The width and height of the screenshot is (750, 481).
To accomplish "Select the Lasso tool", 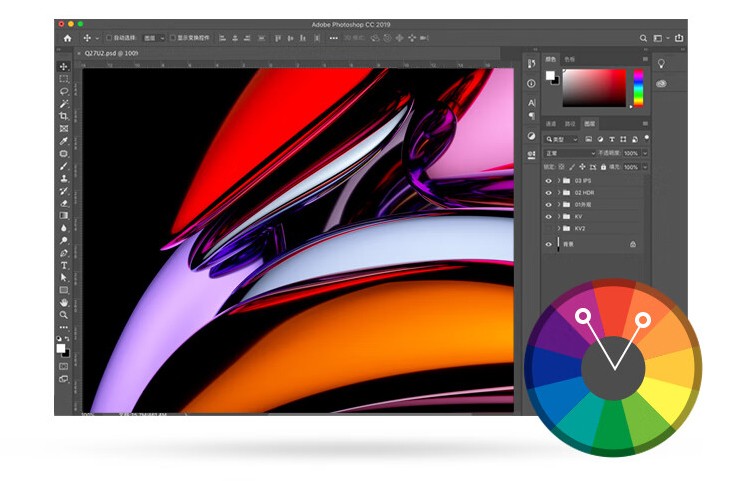I will click(x=64, y=91).
